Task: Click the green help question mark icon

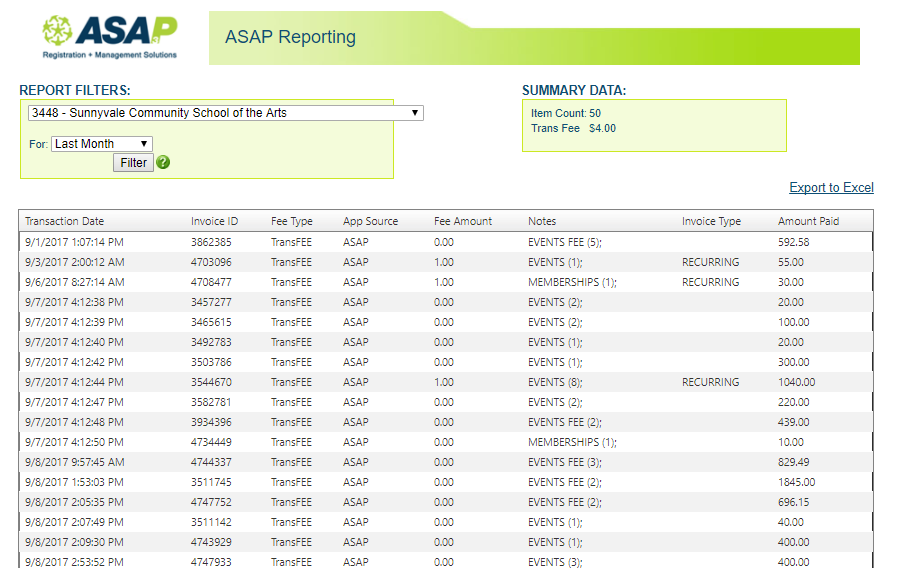Action: (x=163, y=162)
